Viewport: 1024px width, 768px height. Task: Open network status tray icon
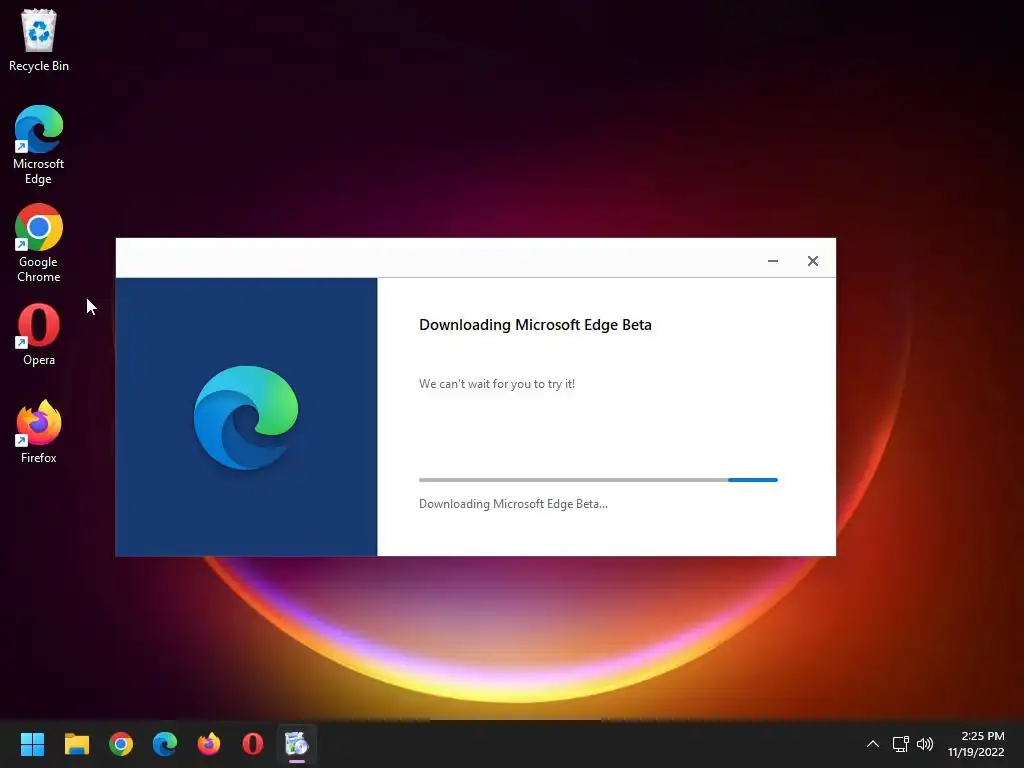point(901,744)
